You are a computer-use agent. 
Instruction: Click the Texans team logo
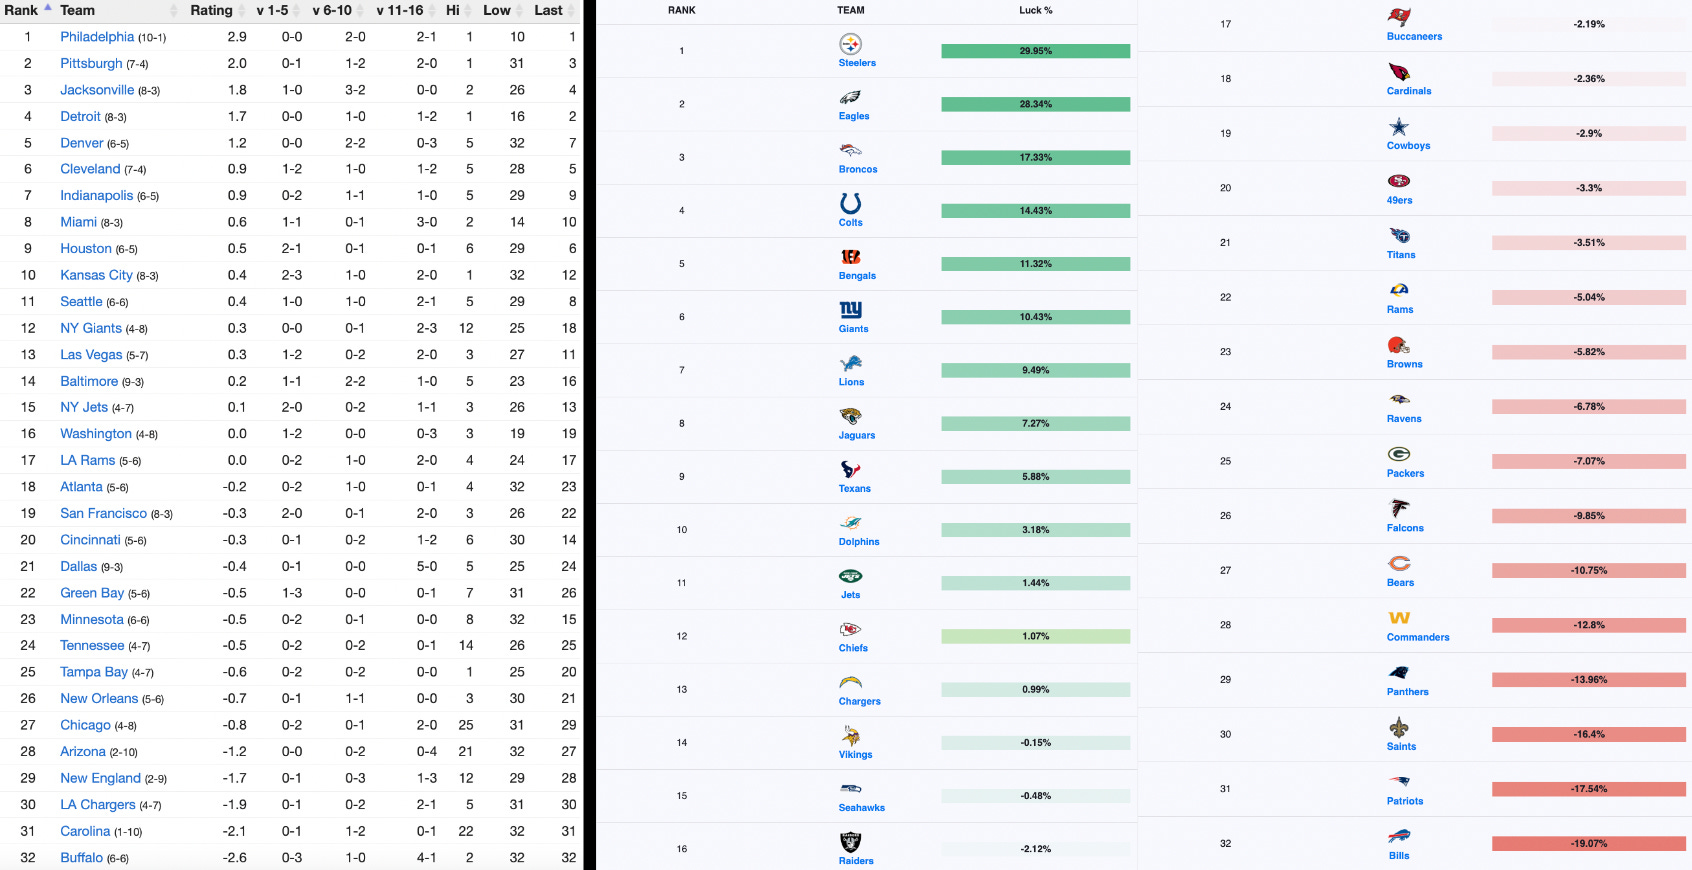[850, 469]
